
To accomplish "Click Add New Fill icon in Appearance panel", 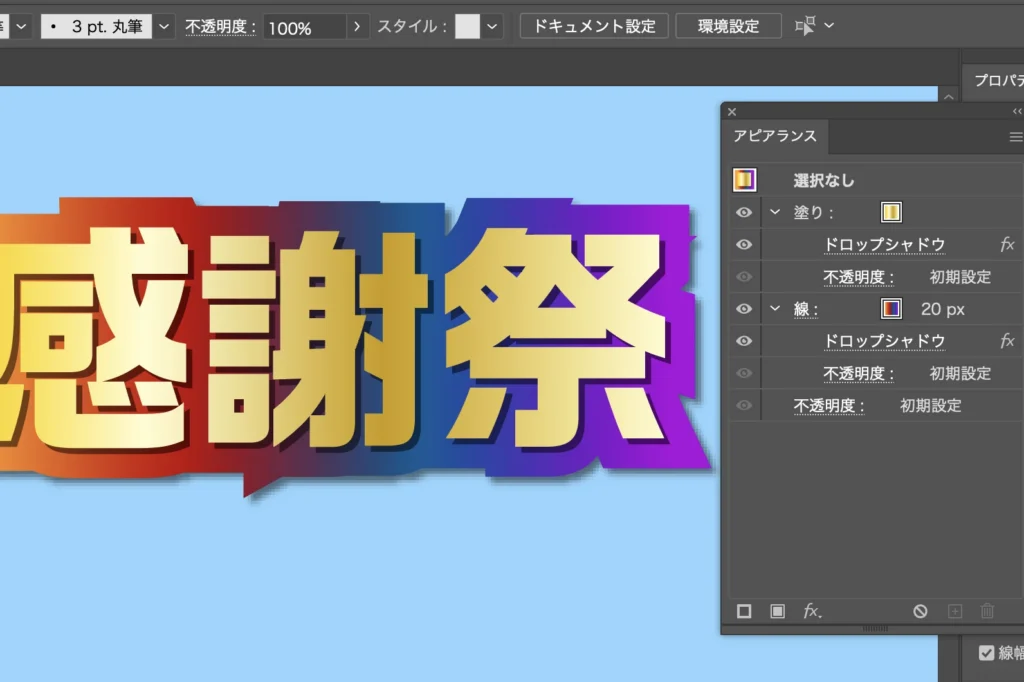I will tap(777, 611).
